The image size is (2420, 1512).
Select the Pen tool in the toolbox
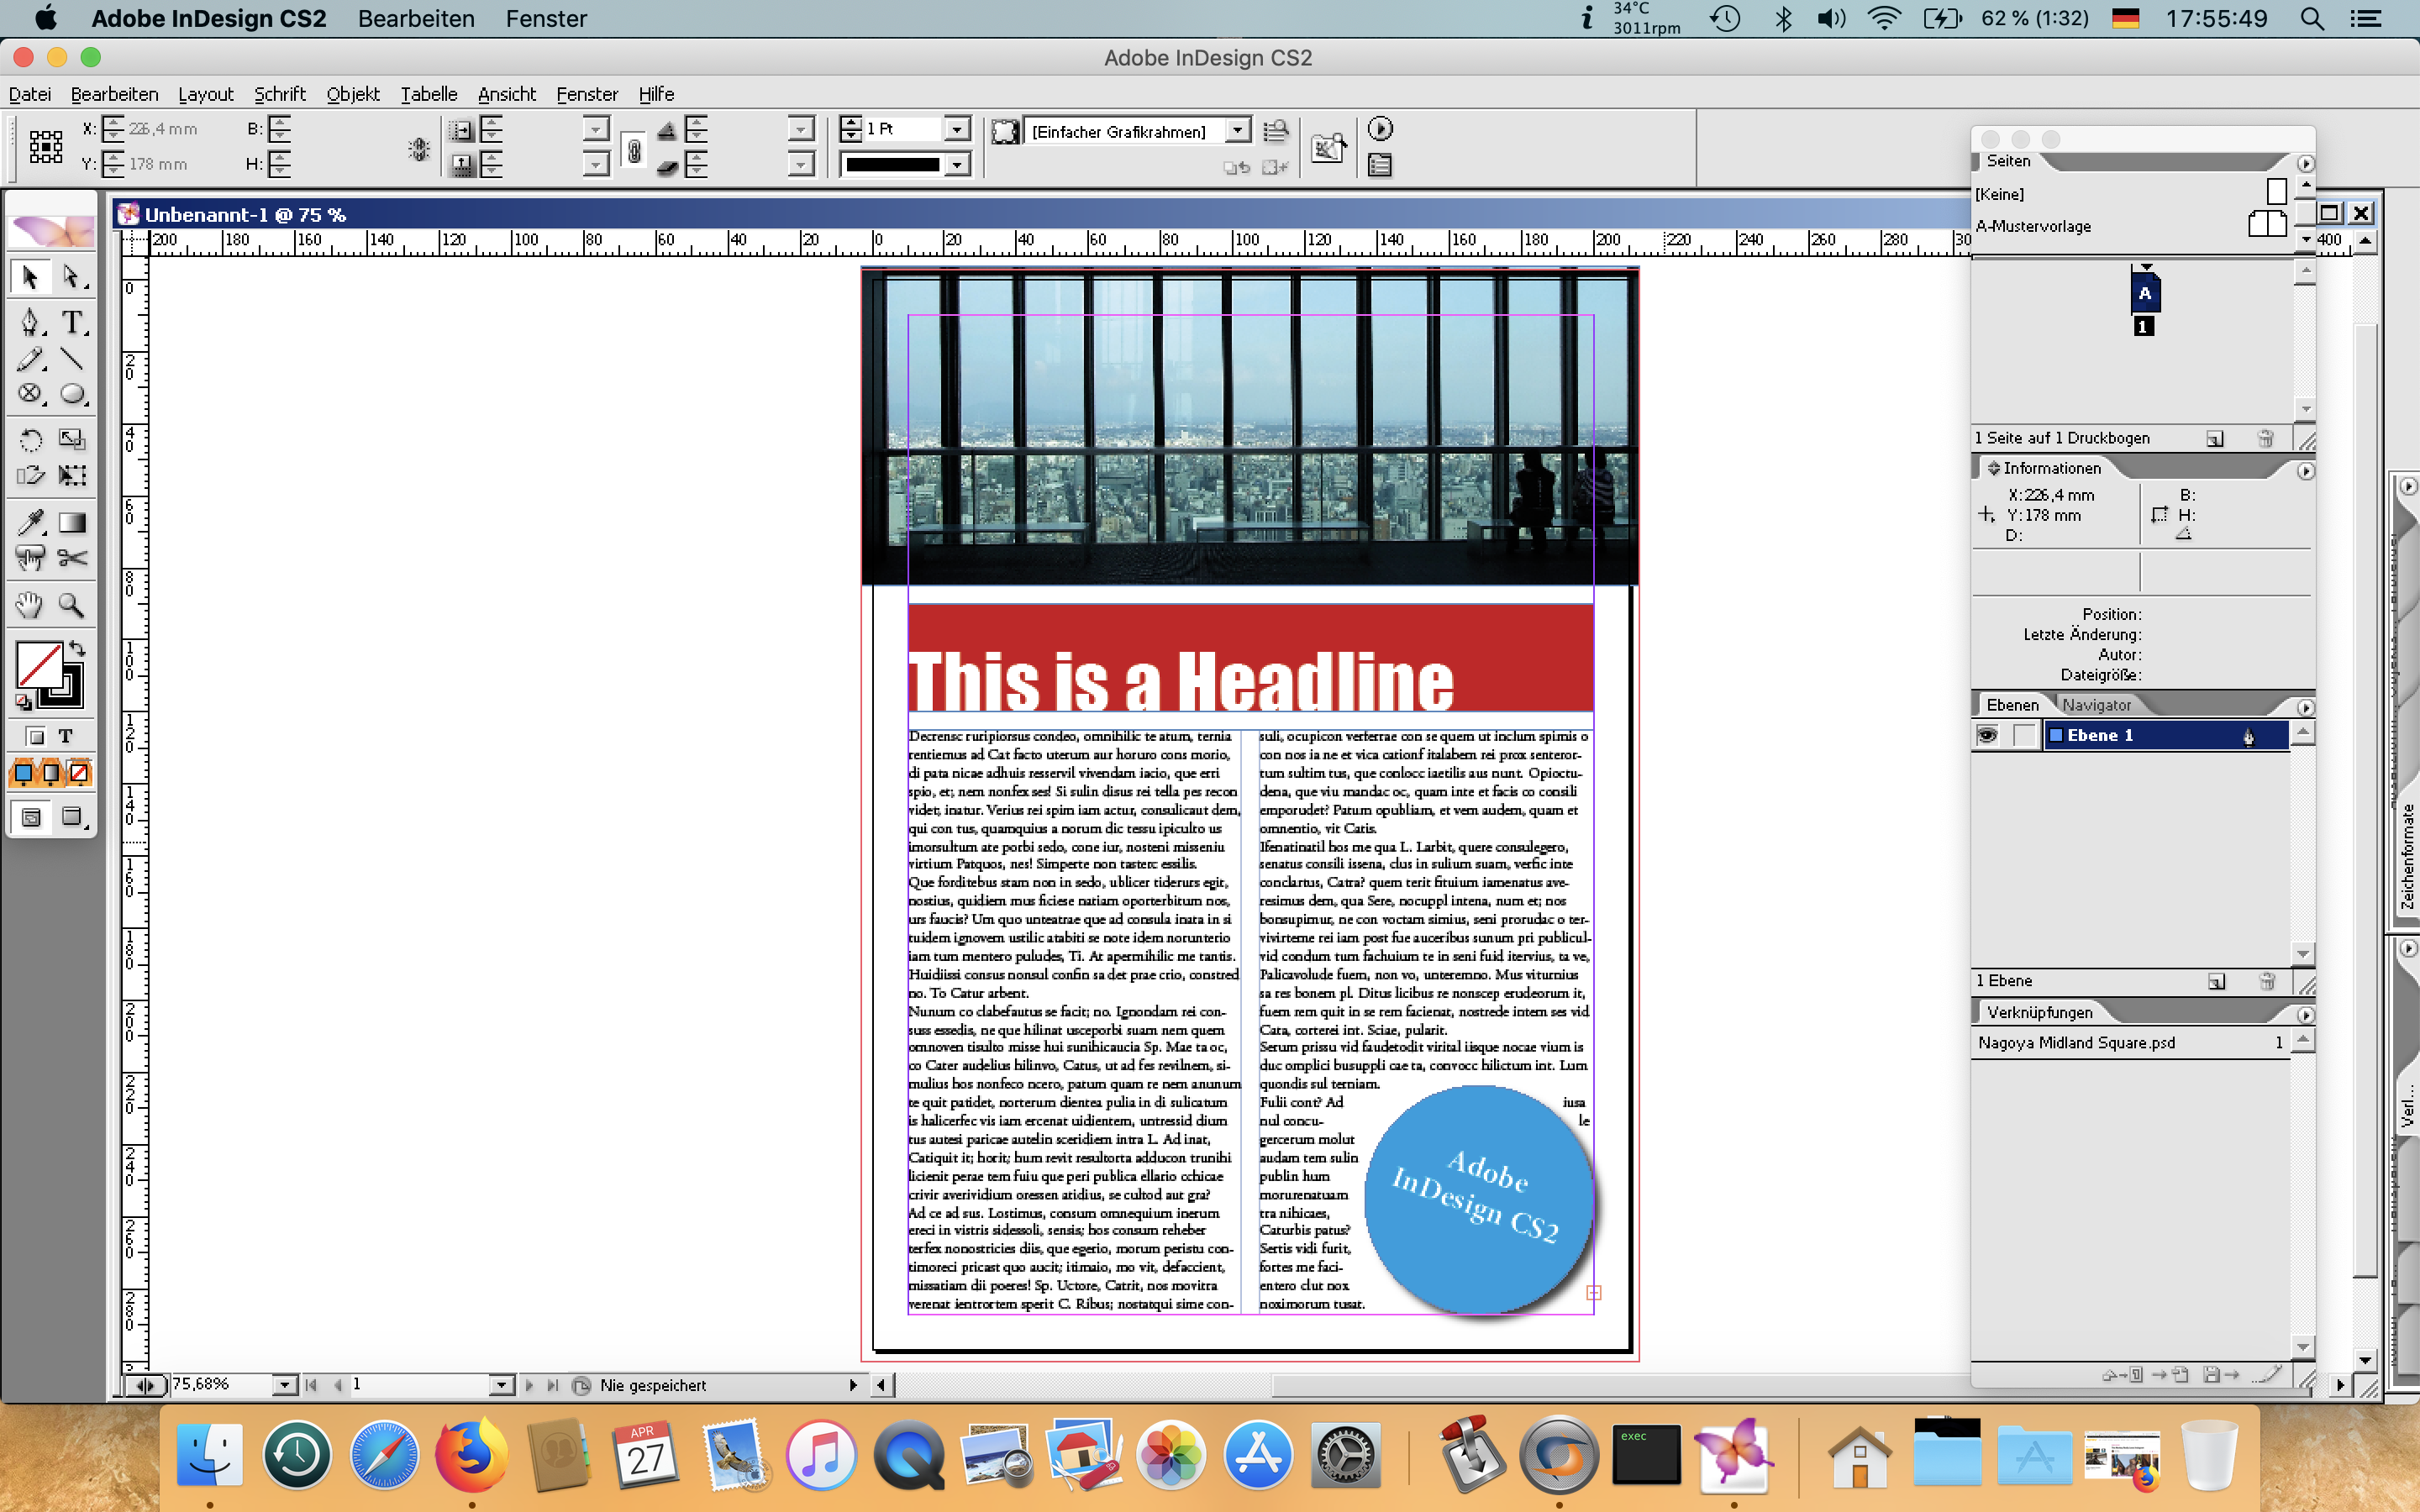(x=30, y=322)
